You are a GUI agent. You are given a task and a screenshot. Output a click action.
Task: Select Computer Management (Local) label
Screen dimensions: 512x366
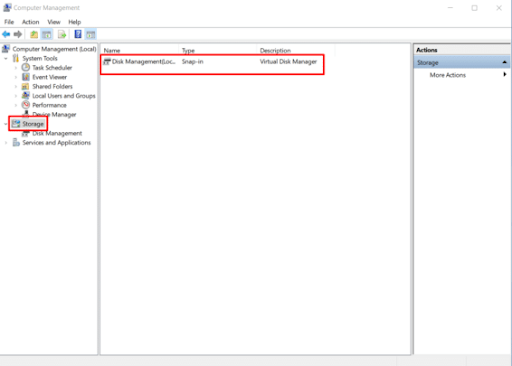tap(54, 49)
